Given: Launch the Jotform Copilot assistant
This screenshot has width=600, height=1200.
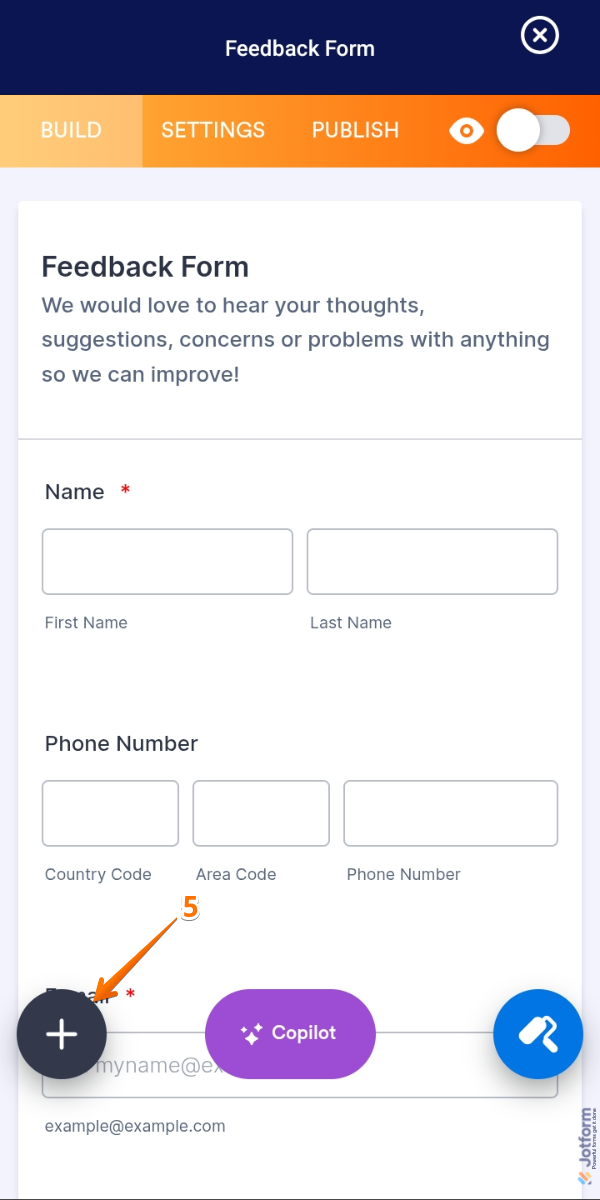Looking at the screenshot, I should (290, 1034).
